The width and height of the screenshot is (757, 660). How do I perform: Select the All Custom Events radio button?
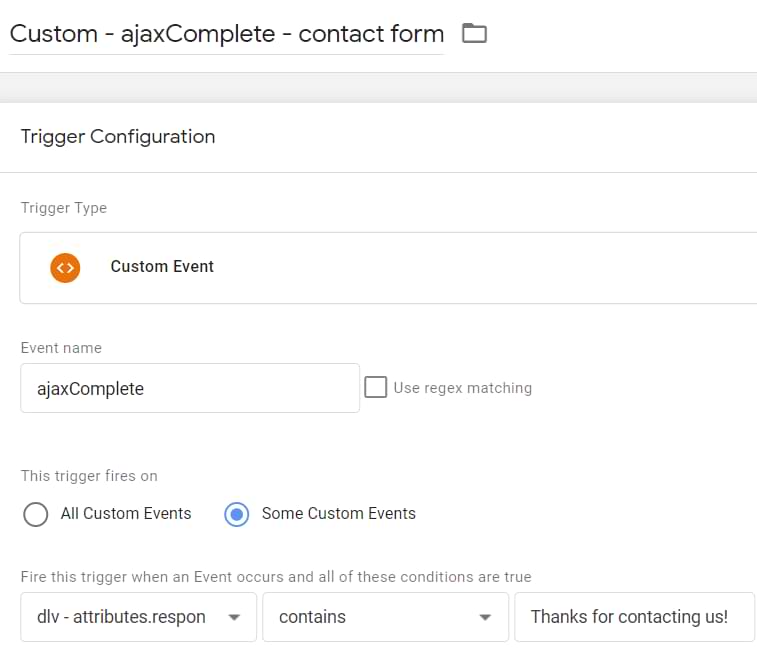(35, 514)
